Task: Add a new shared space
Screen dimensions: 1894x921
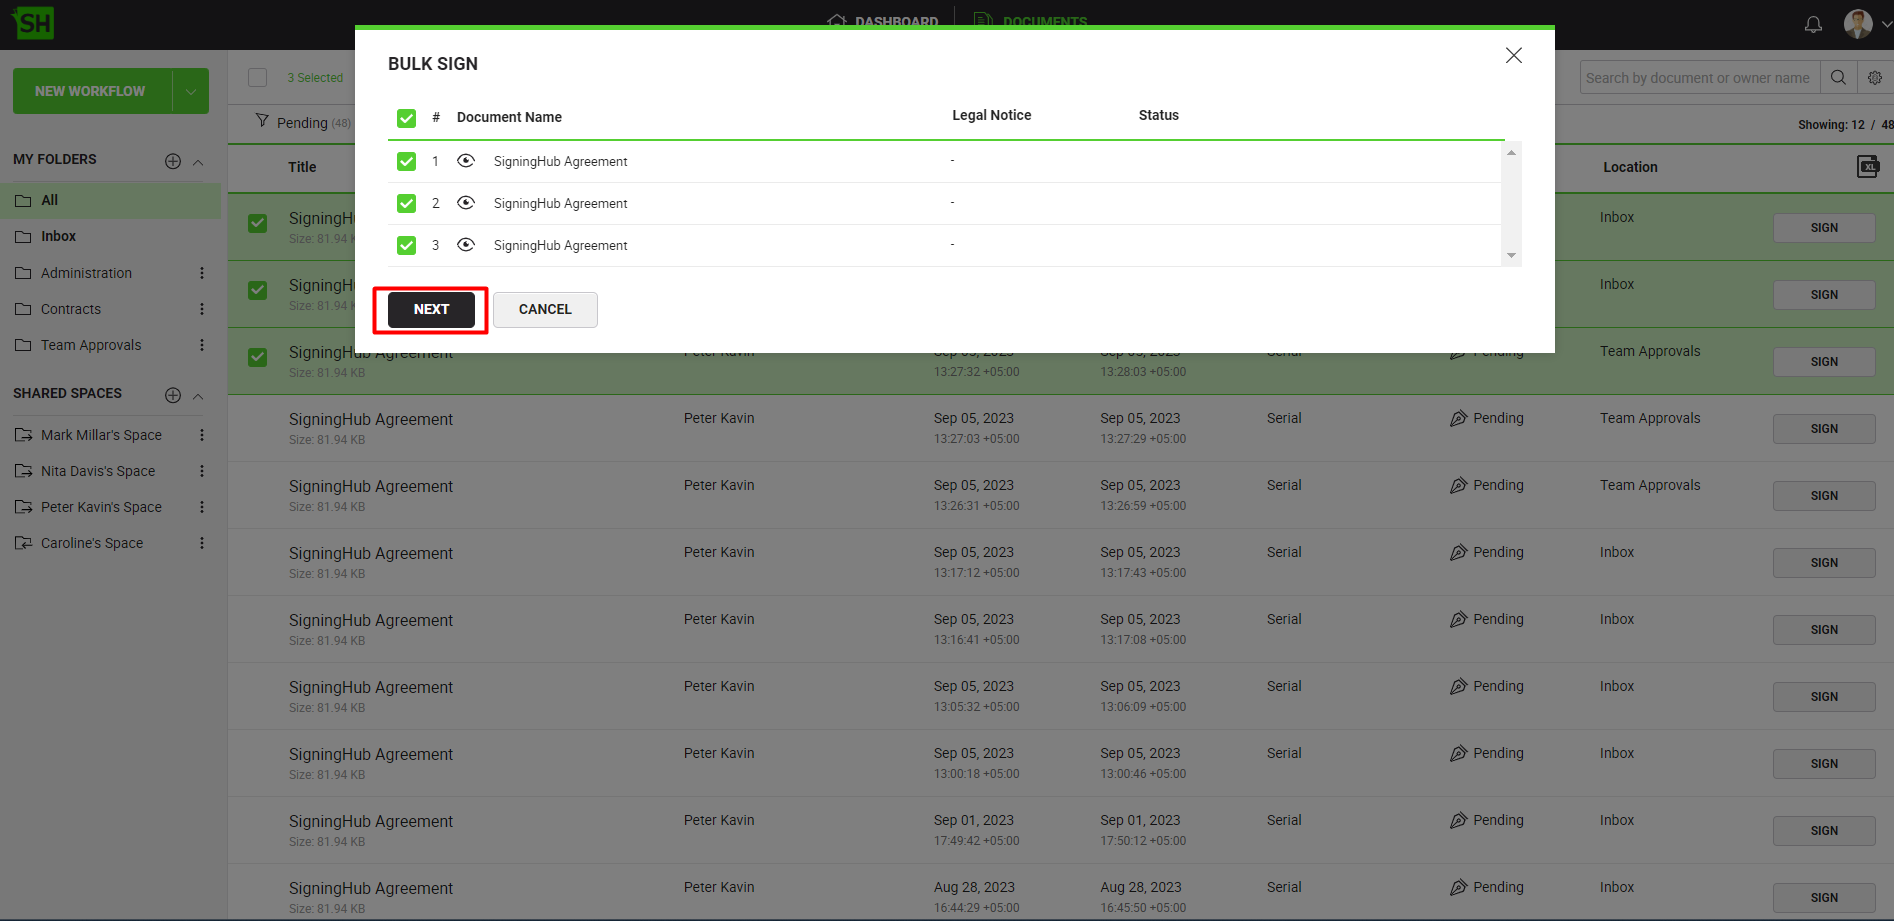Action: (x=173, y=395)
